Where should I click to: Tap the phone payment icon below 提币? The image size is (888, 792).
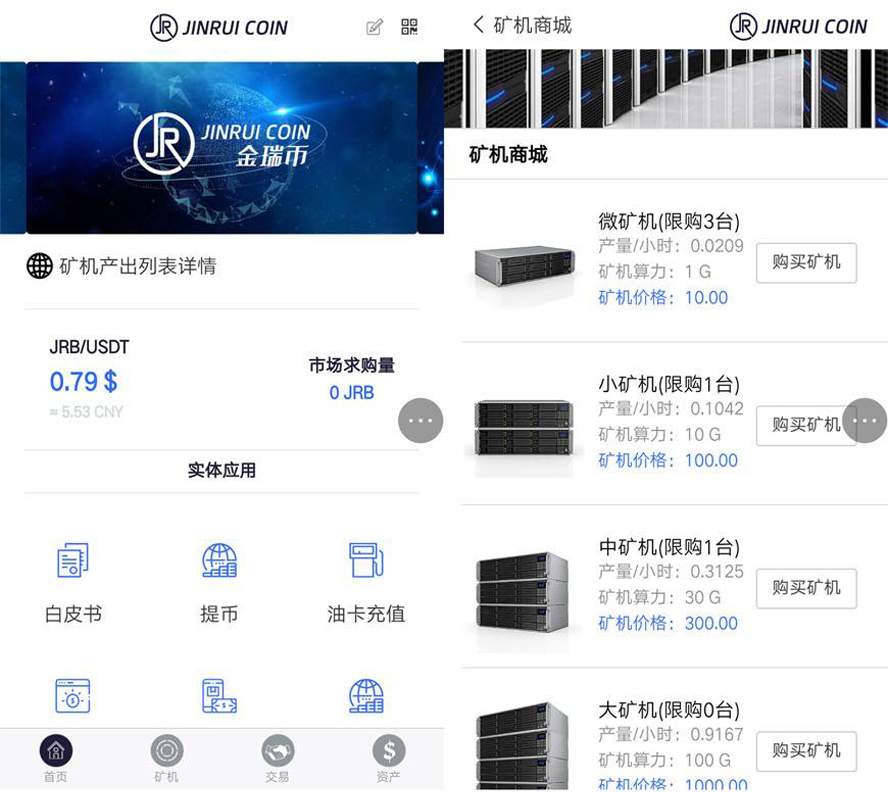click(x=219, y=696)
